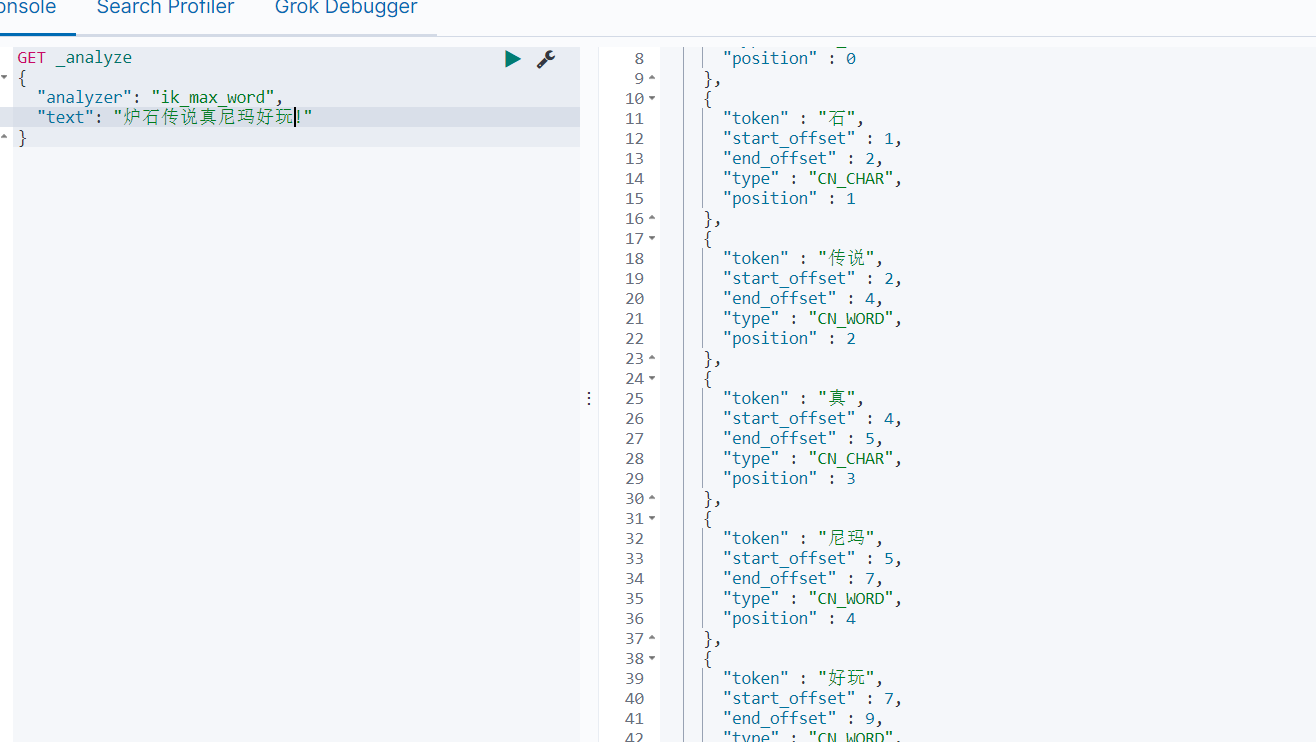Switch to the Console tab

click(x=28, y=8)
